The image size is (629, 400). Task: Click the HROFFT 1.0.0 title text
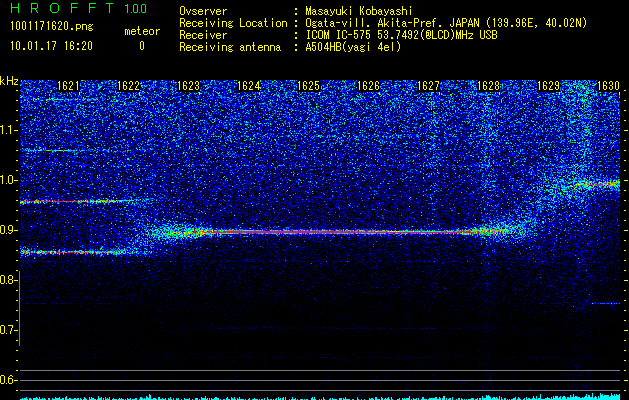click(x=78, y=8)
